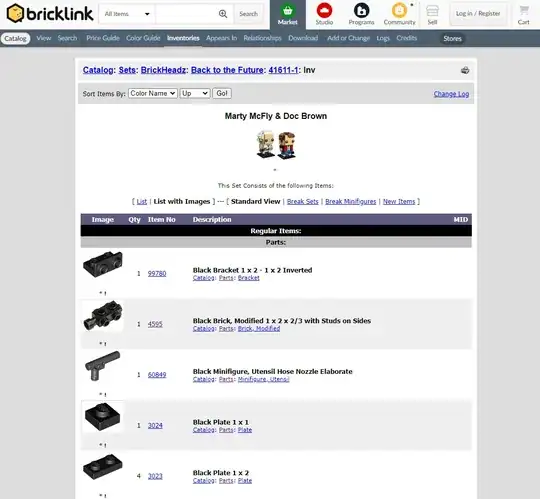Open the Up sort direction dropdown
The height and width of the screenshot is (499, 540).
coord(195,93)
